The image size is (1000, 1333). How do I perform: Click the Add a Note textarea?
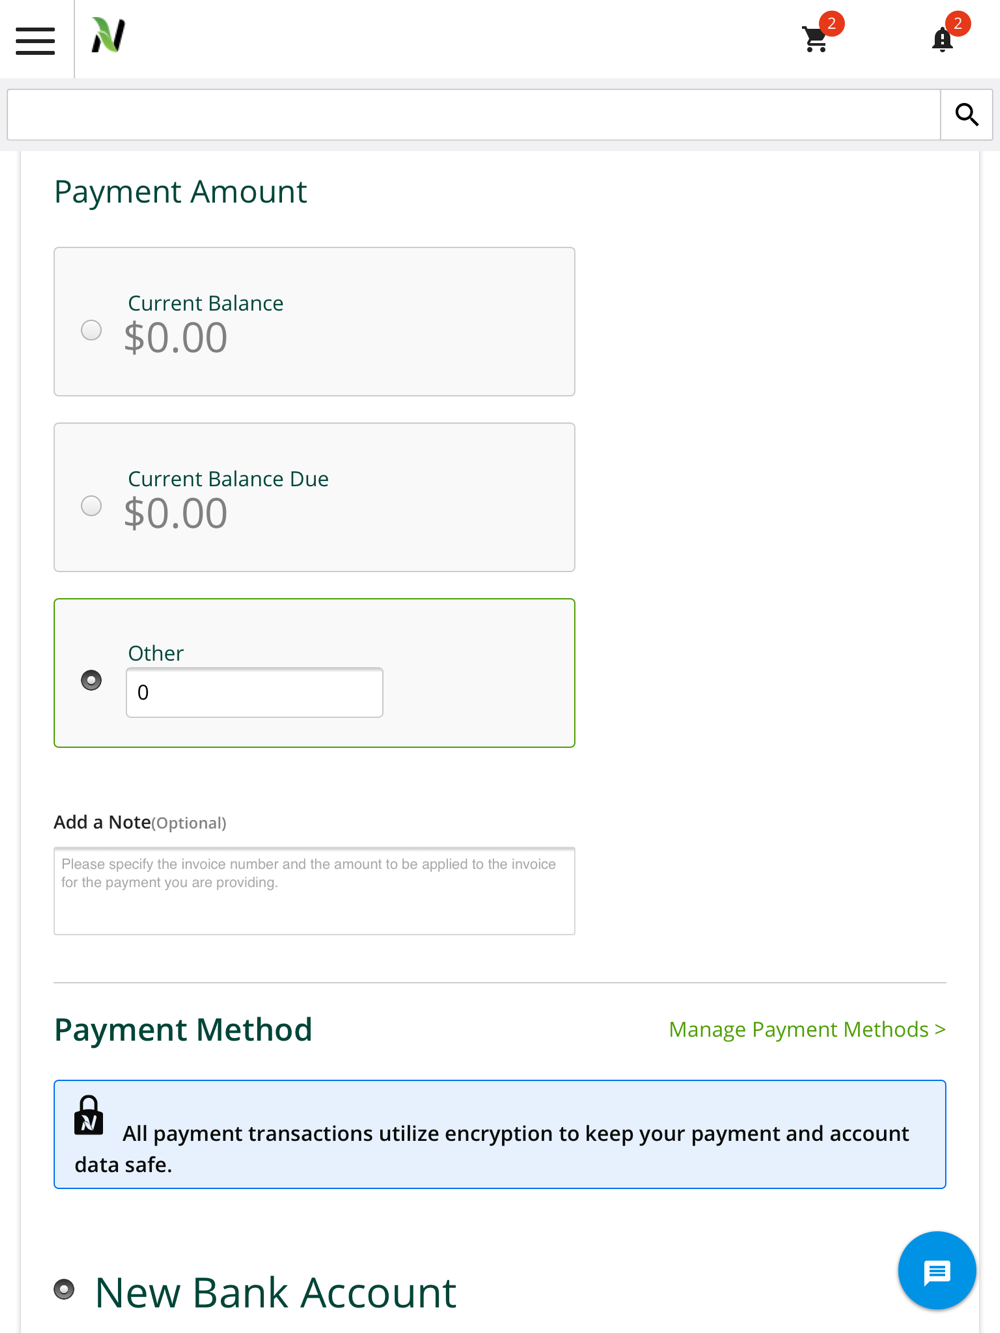click(x=314, y=891)
